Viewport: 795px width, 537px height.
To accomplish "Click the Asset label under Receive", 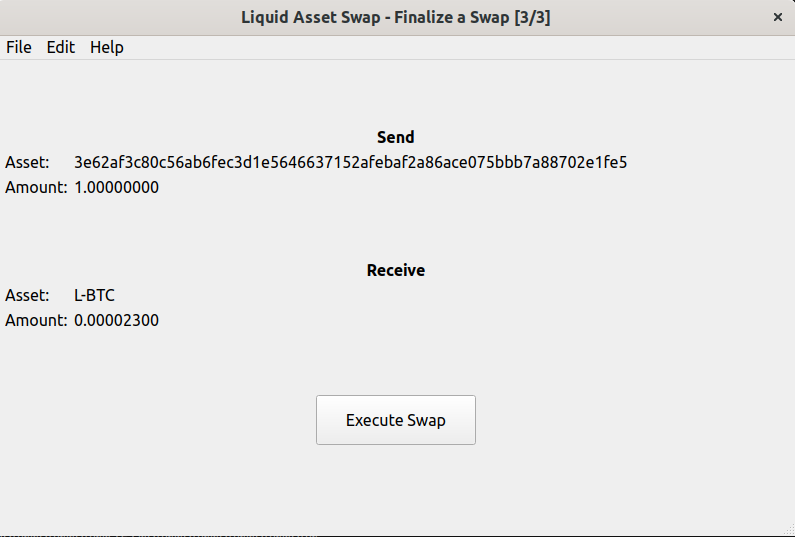I will click(27, 295).
